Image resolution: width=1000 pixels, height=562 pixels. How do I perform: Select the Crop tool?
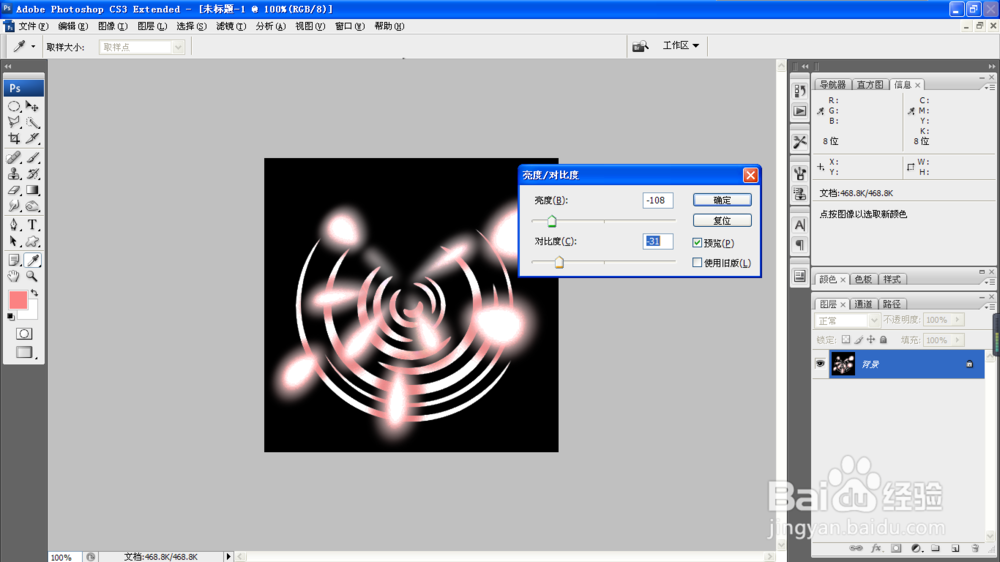pos(14,138)
